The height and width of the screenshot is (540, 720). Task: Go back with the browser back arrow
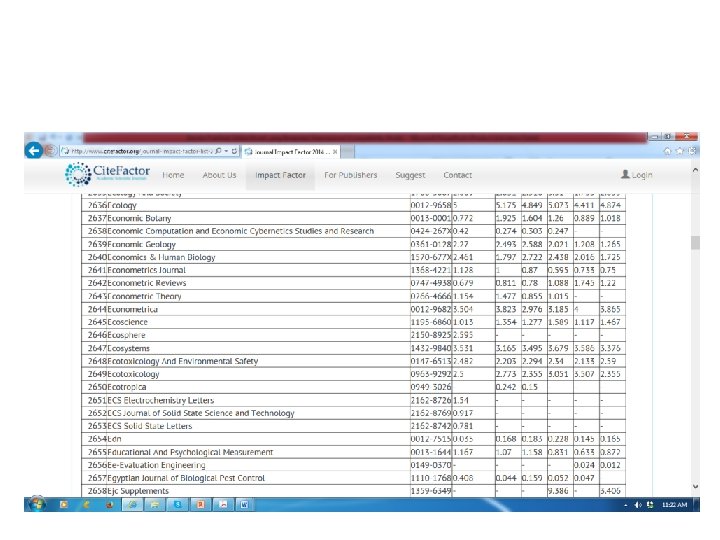pyautogui.click(x=34, y=150)
